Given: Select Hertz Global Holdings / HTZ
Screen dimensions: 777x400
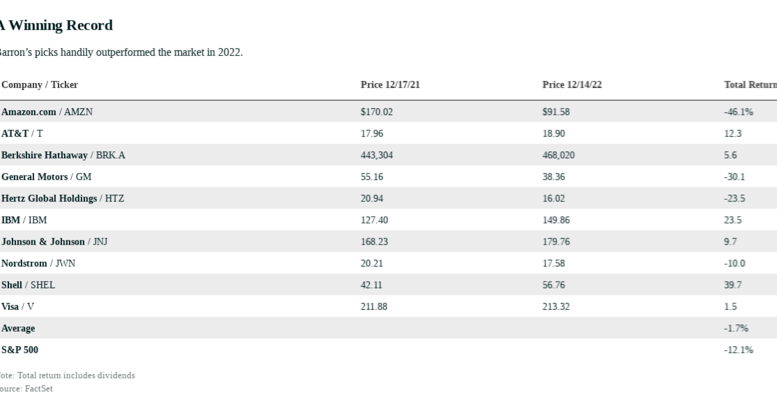Looking at the screenshot, I should [62, 198].
